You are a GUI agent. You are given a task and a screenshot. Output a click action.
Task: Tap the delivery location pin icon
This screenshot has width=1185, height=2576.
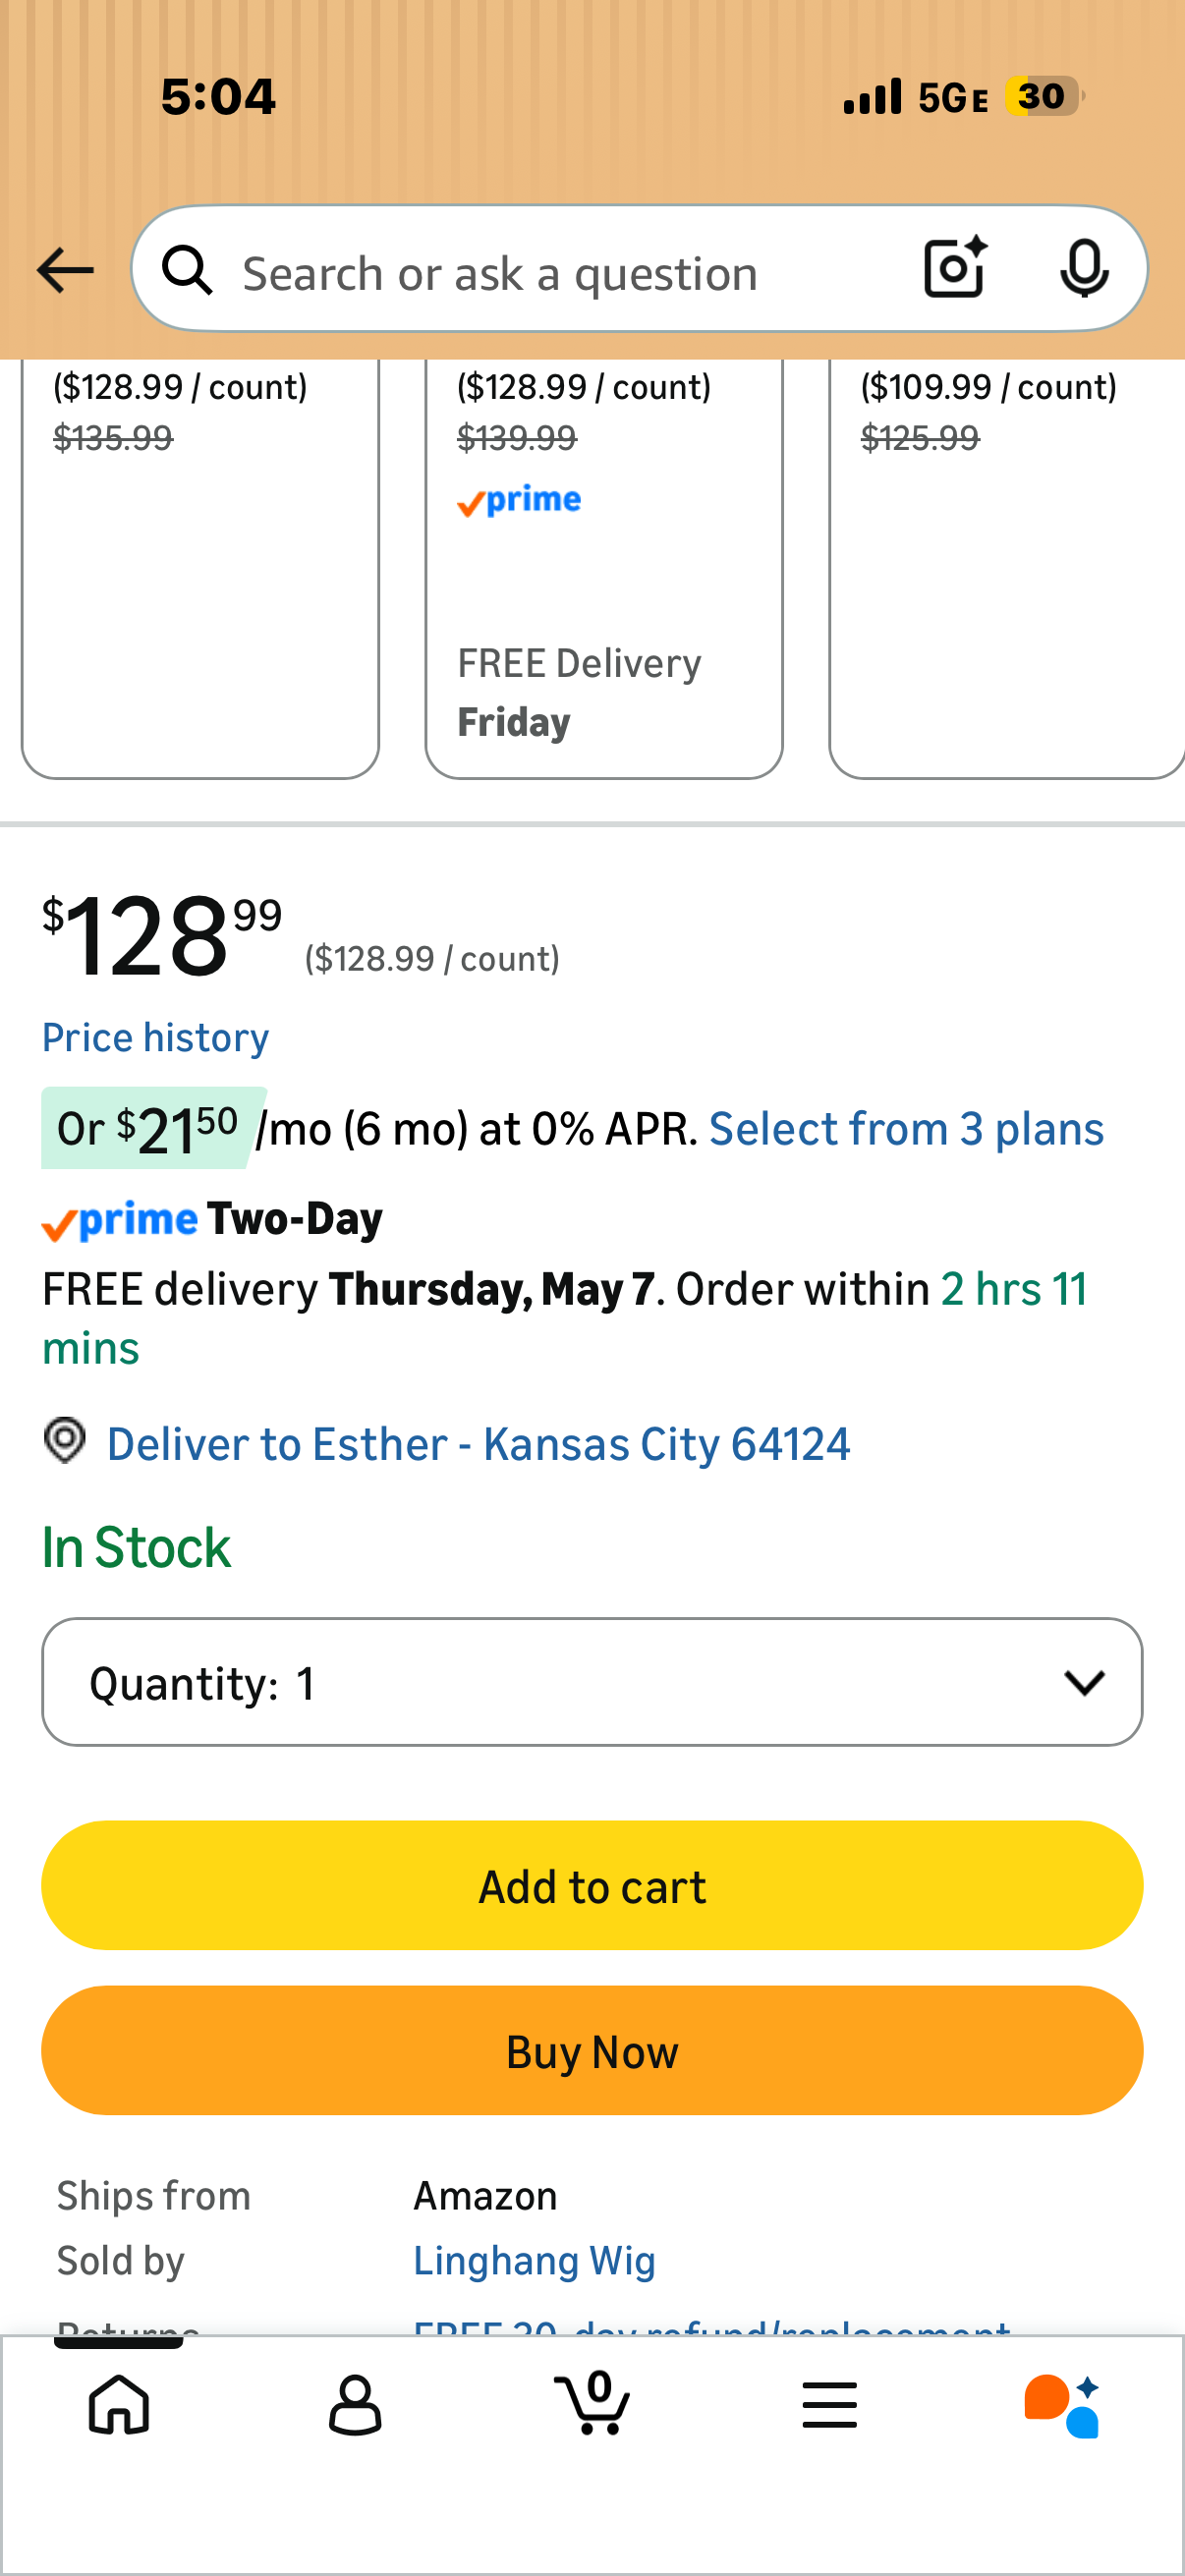click(x=65, y=1440)
